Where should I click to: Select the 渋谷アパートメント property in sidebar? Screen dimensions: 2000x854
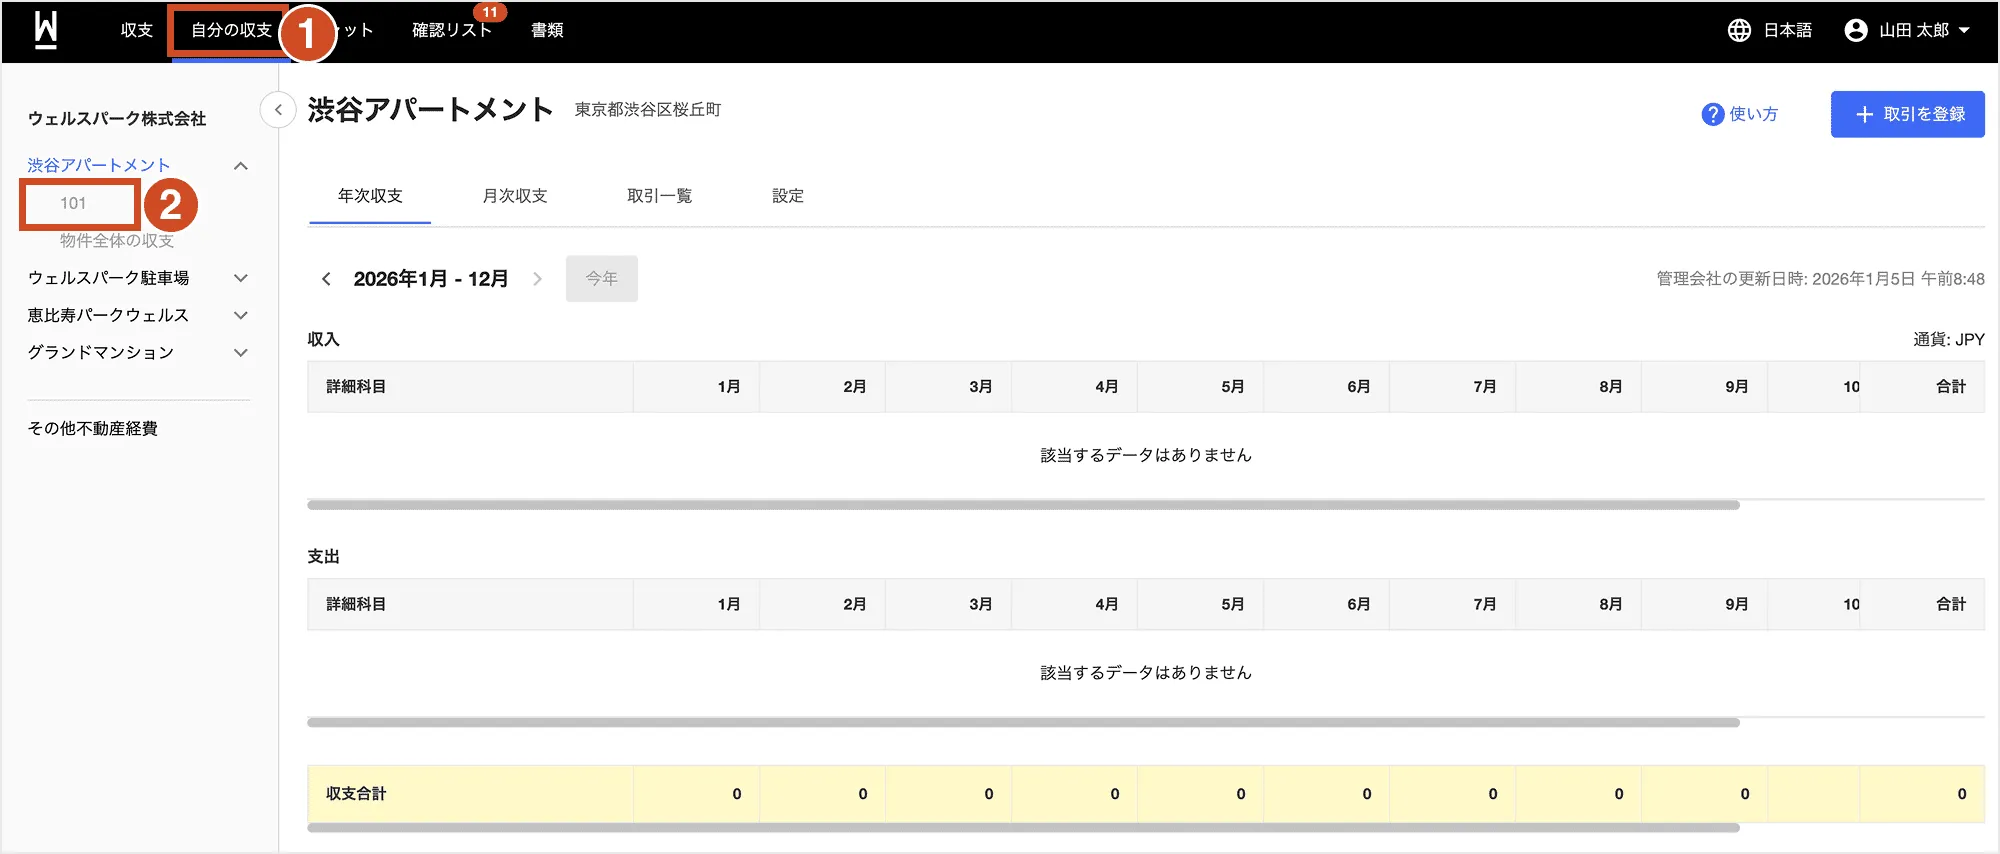point(99,165)
